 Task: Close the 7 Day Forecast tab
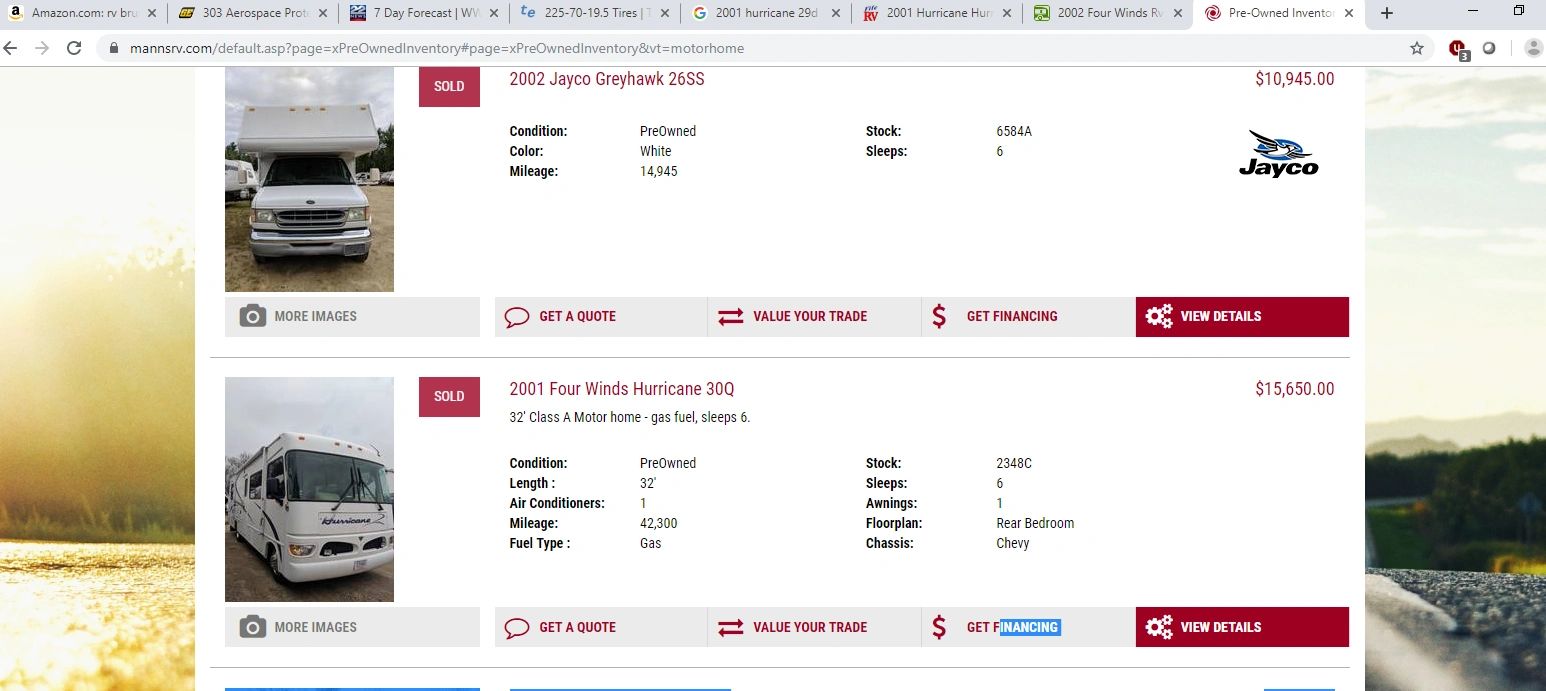pyautogui.click(x=493, y=13)
